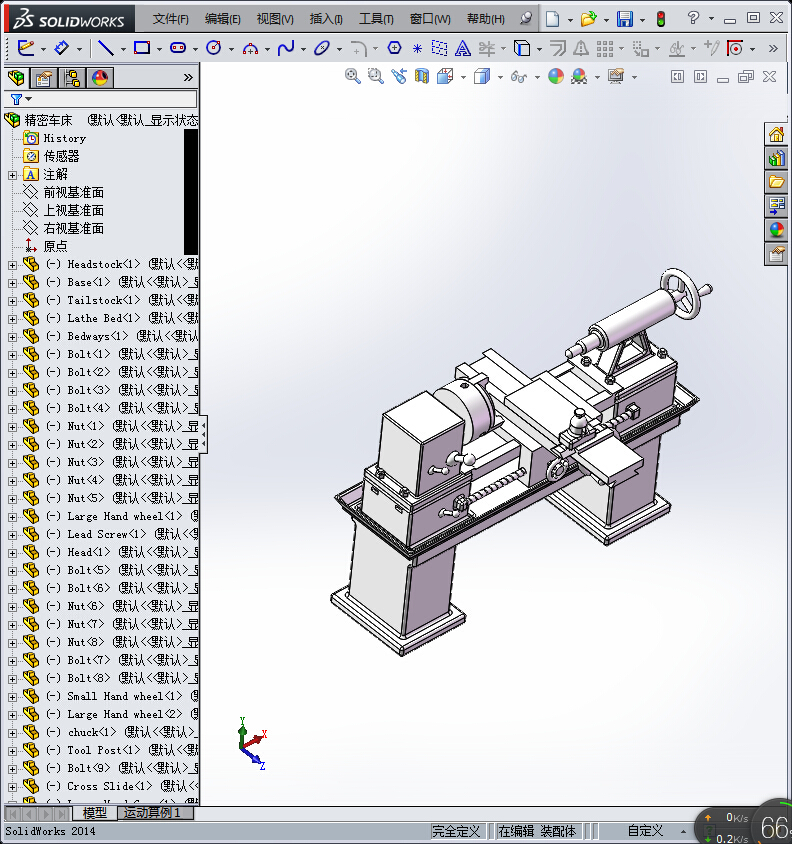Screen dimensions: 792x844
Task: Click the 自定义 status bar button
Action: point(646,831)
